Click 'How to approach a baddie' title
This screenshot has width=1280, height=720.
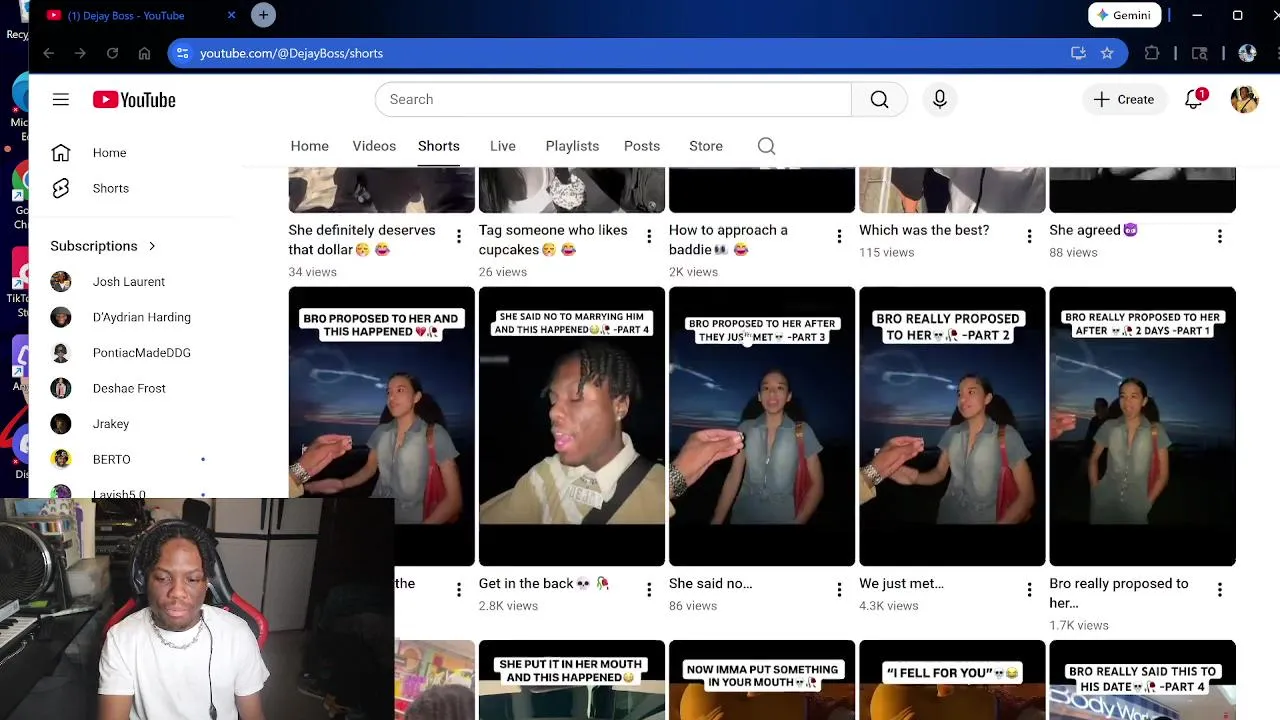tap(728, 240)
